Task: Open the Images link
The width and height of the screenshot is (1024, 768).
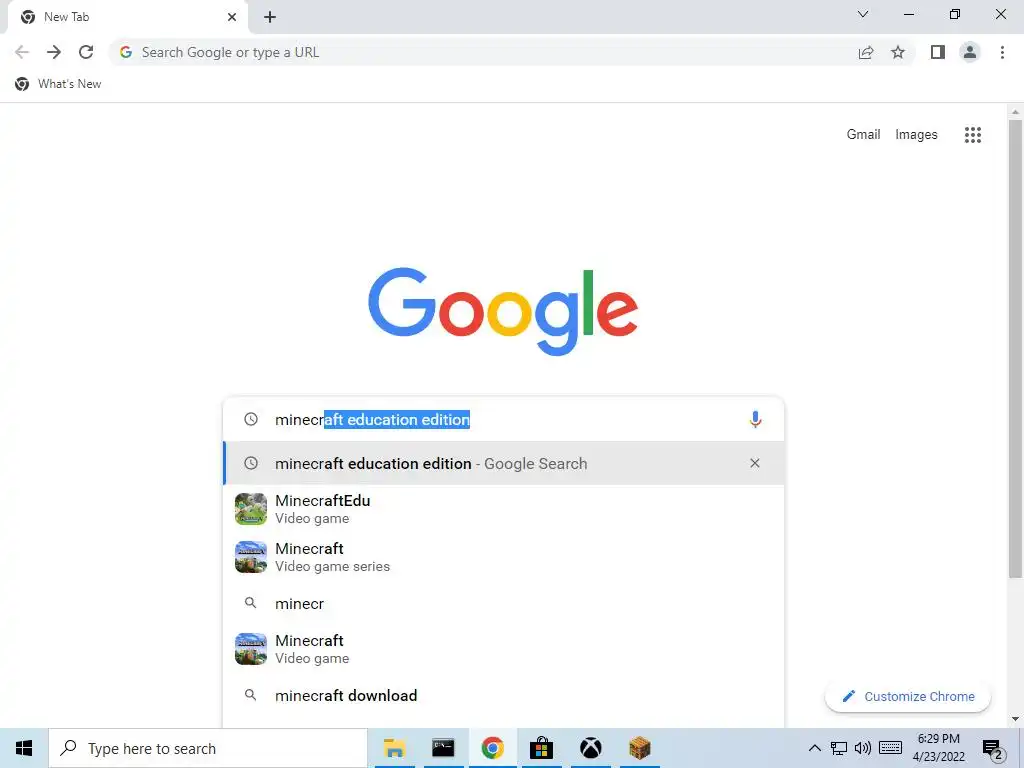Action: pos(916,135)
